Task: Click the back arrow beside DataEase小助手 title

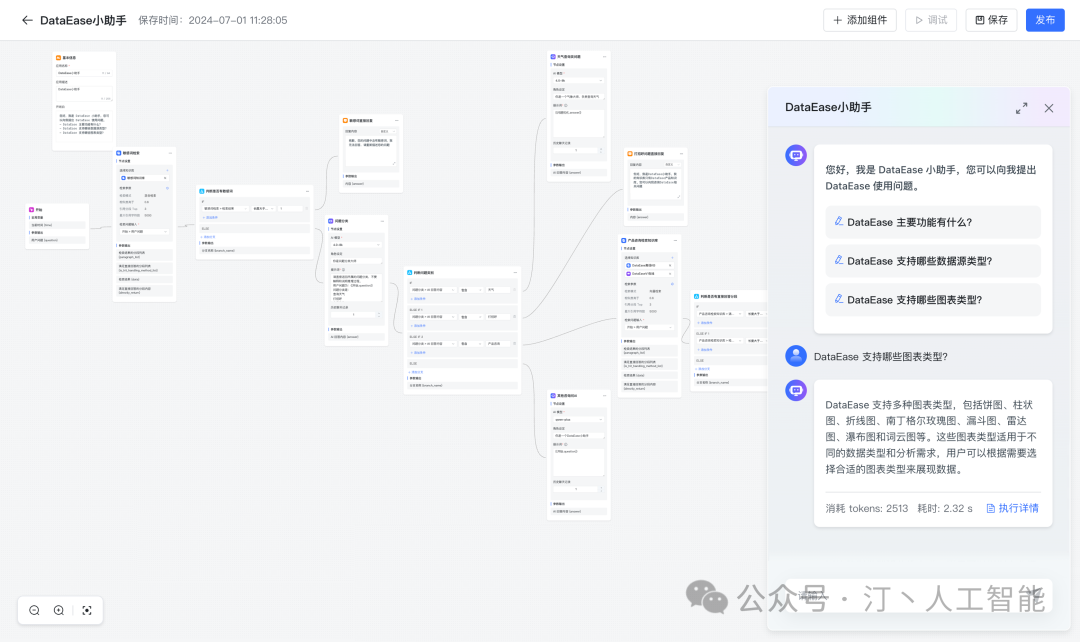Action: pyautogui.click(x=27, y=19)
